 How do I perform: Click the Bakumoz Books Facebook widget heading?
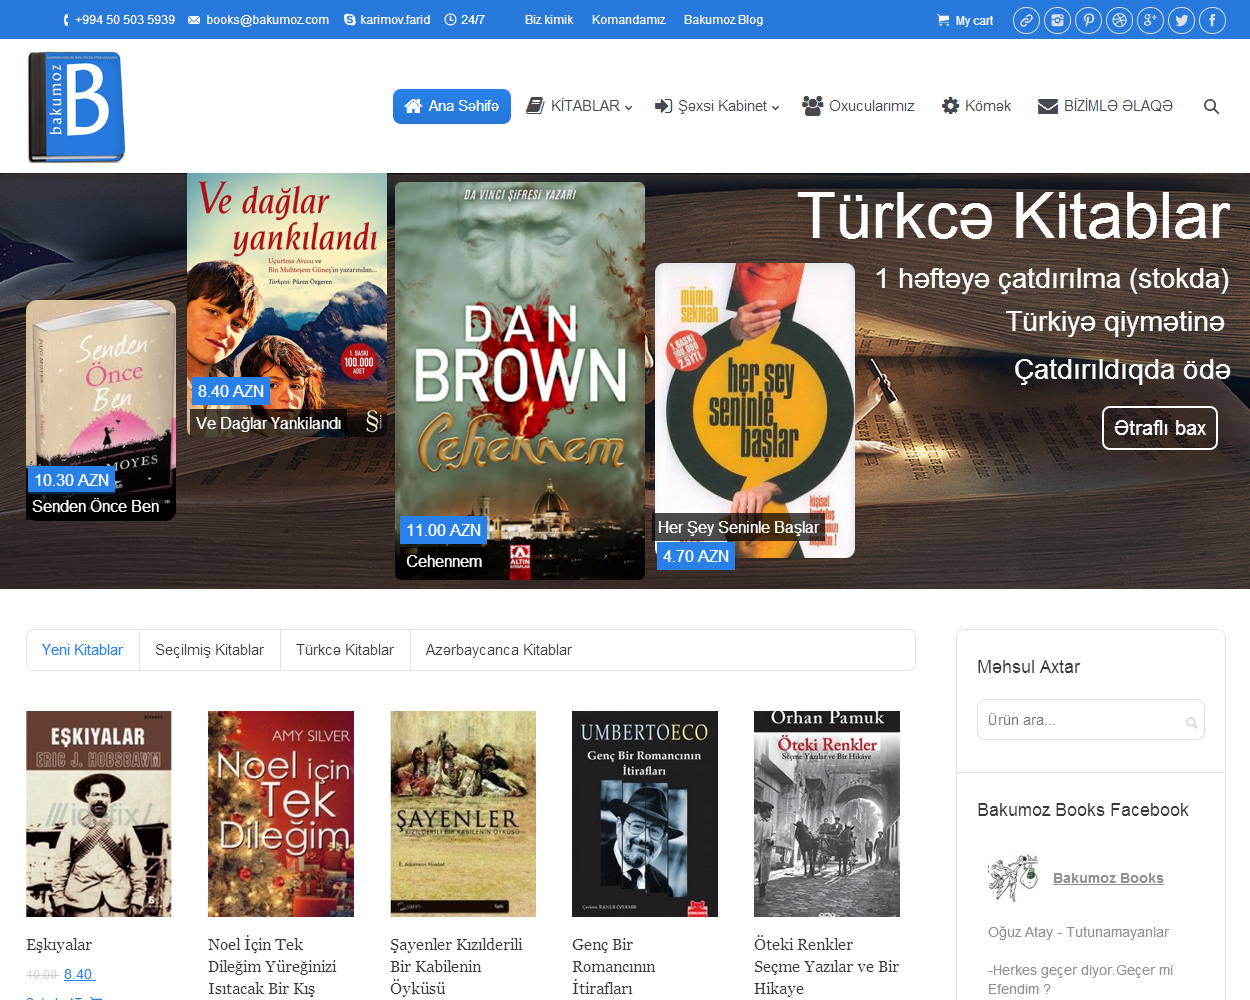(x=1083, y=810)
